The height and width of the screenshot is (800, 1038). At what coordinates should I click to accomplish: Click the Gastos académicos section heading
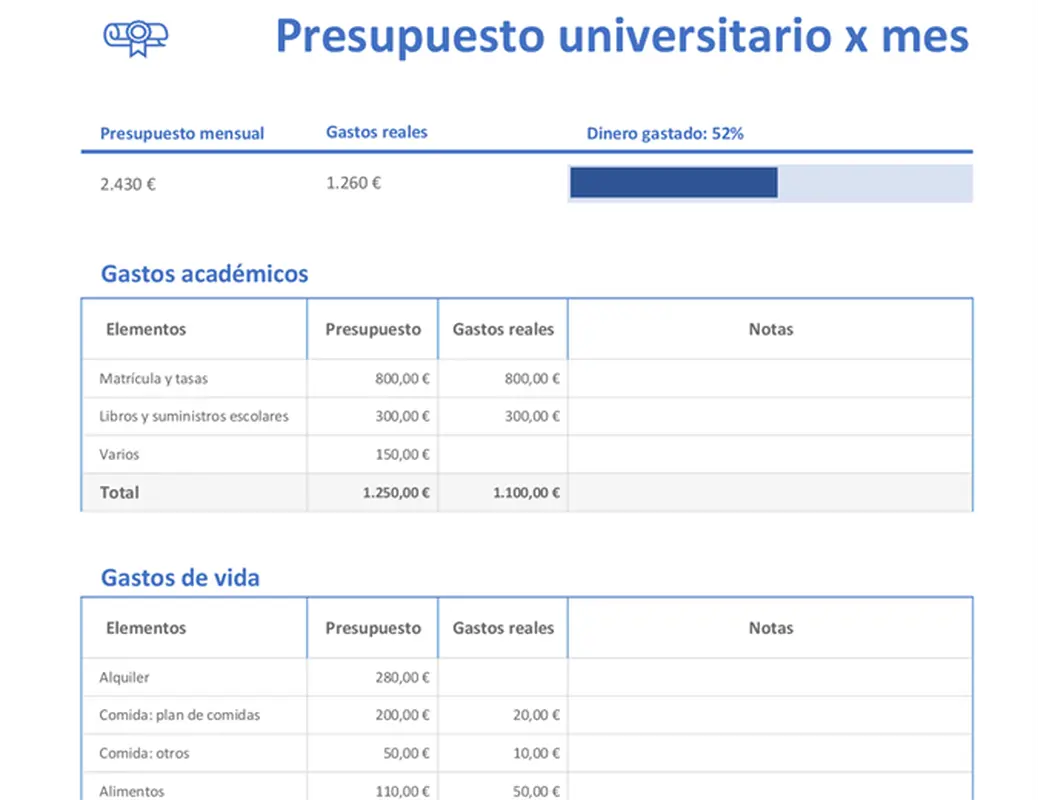(204, 274)
